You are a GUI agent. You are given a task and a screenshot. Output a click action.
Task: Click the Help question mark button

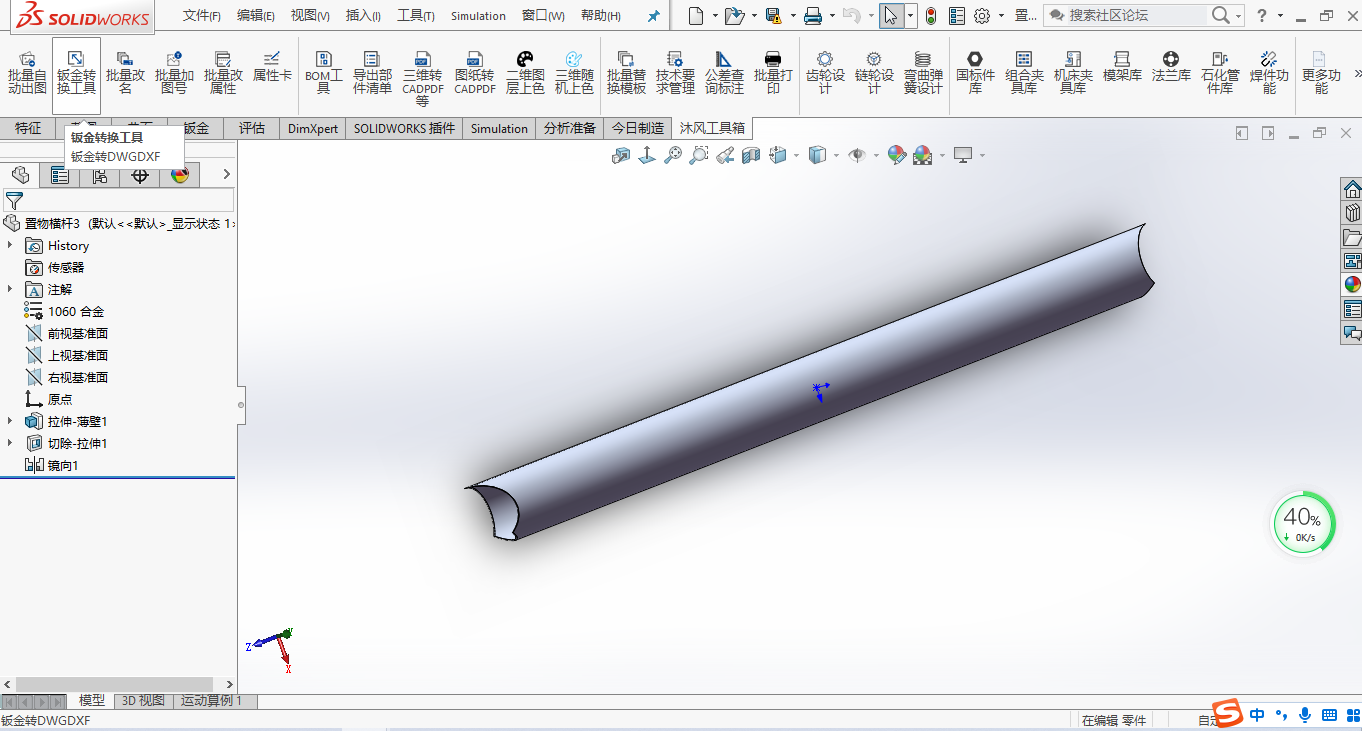pyautogui.click(x=1262, y=16)
